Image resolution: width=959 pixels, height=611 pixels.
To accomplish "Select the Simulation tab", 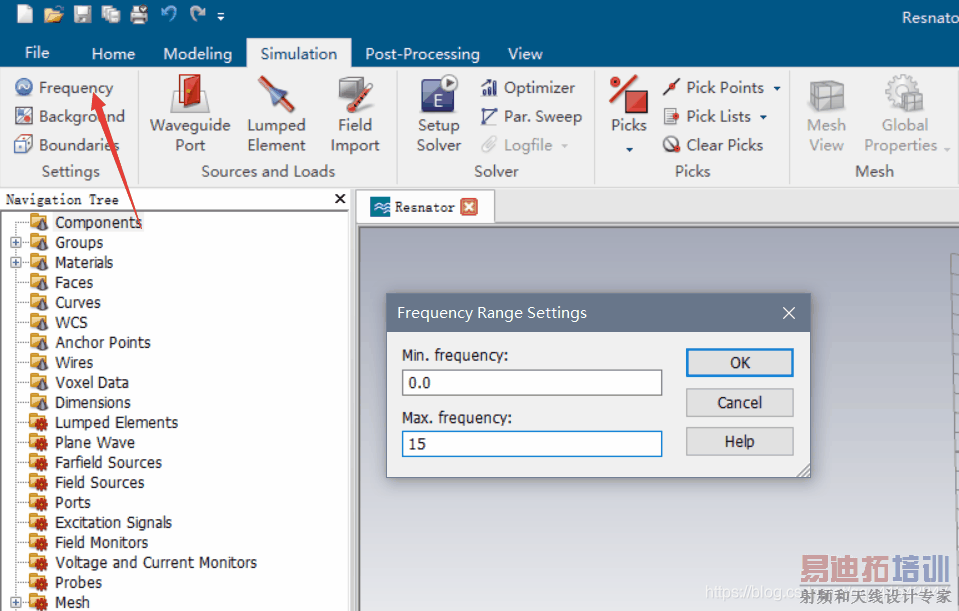I will 298,54.
